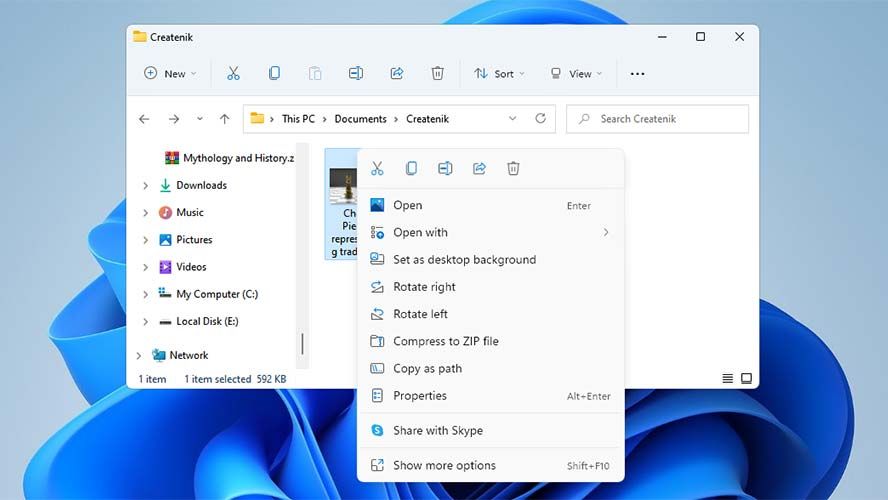Open the See more ellipsis menu
Image resolution: width=888 pixels, height=500 pixels.
click(637, 74)
